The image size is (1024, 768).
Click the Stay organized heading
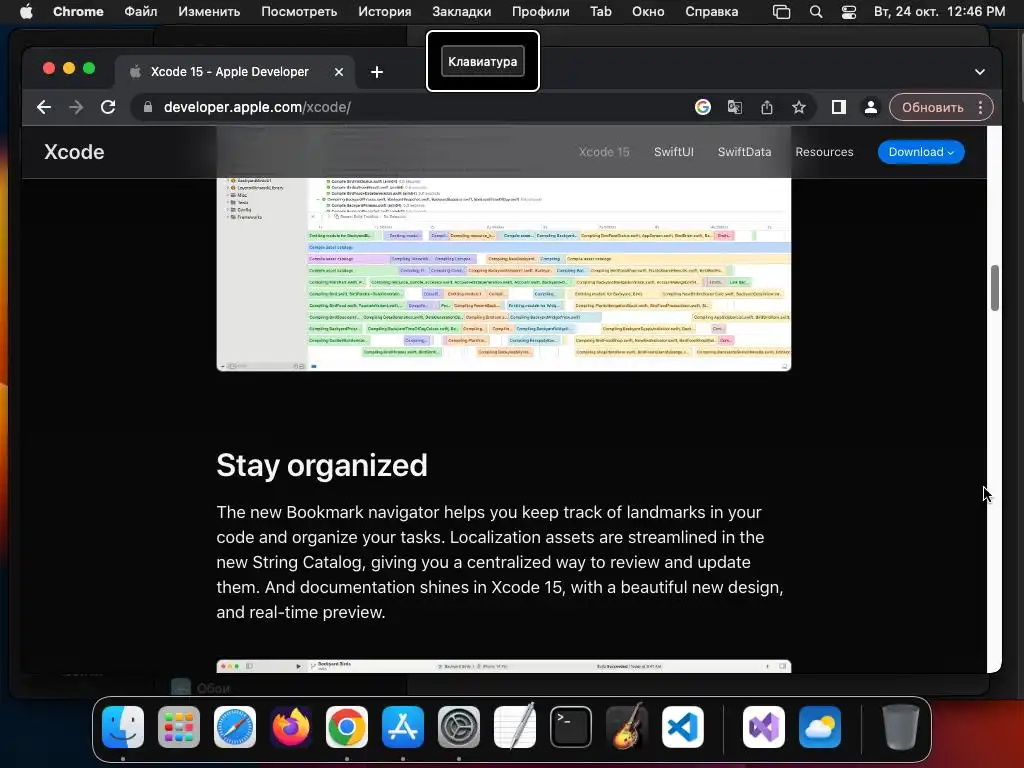[x=322, y=466]
